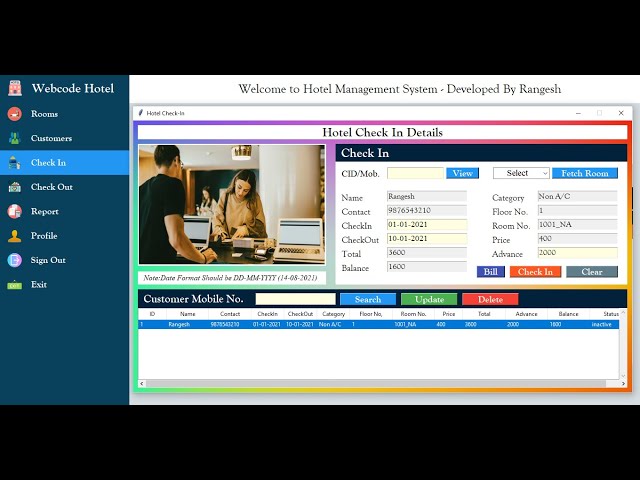Click the Search button
640x480 pixels.
point(368,299)
